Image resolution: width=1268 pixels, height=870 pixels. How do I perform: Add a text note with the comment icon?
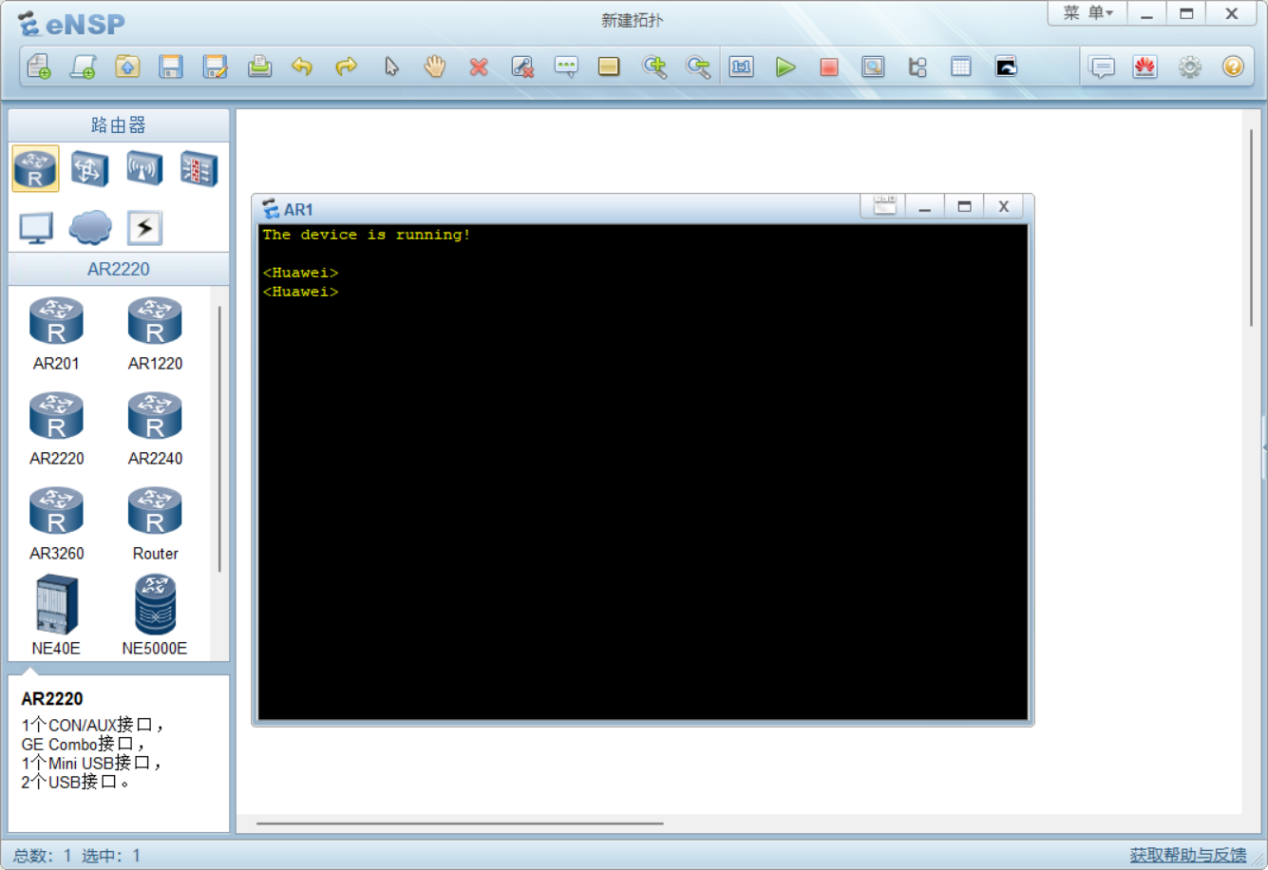566,67
